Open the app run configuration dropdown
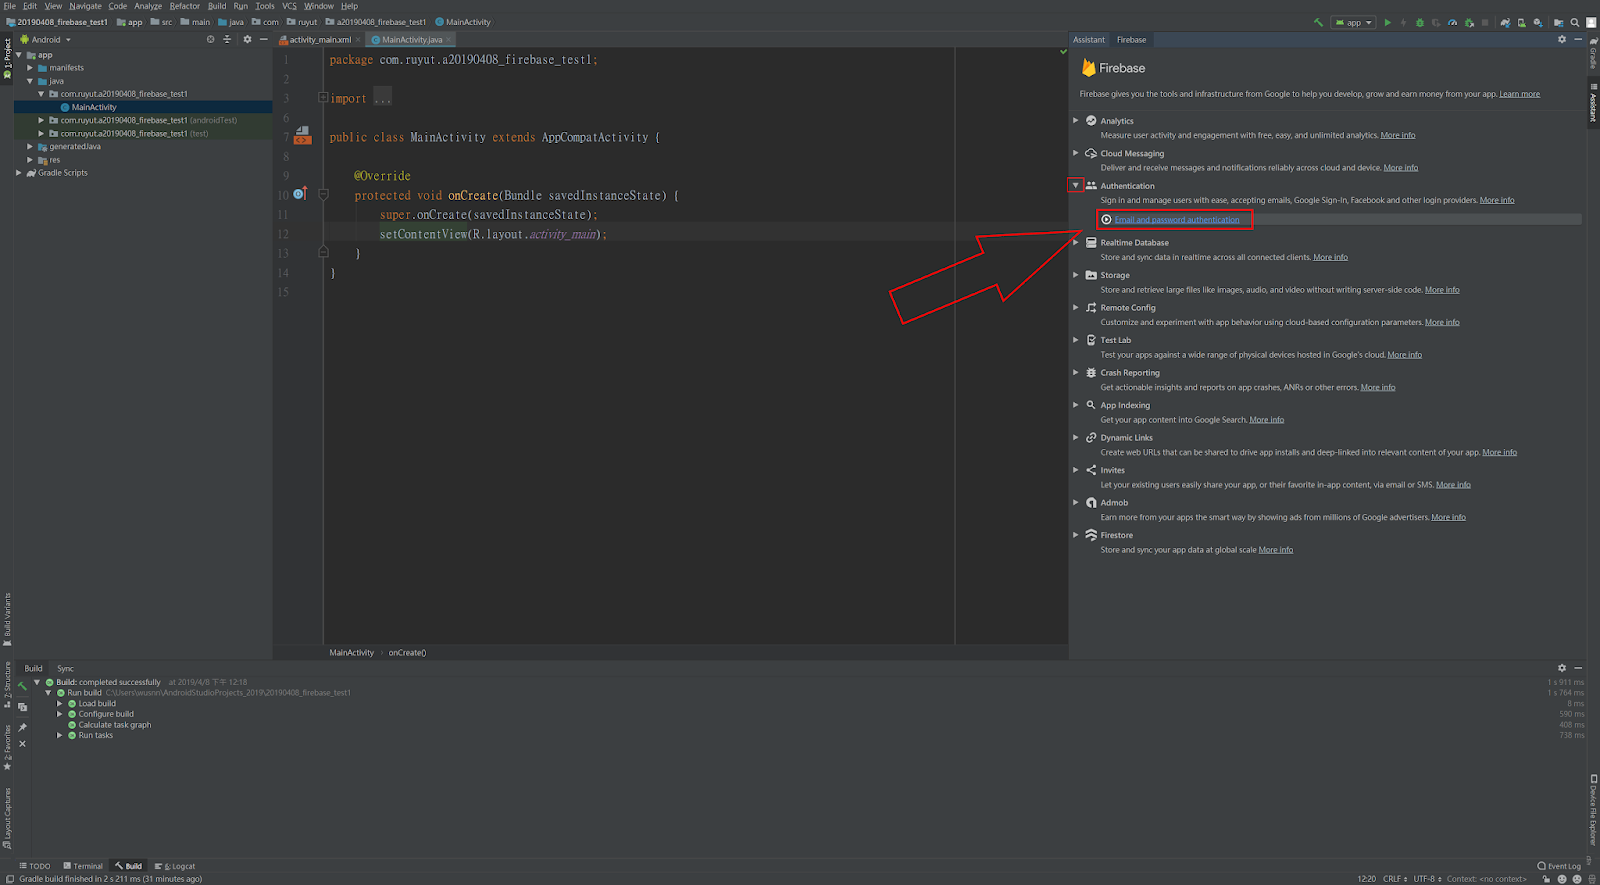The height and width of the screenshot is (885, 1600). pos(1354,22)
